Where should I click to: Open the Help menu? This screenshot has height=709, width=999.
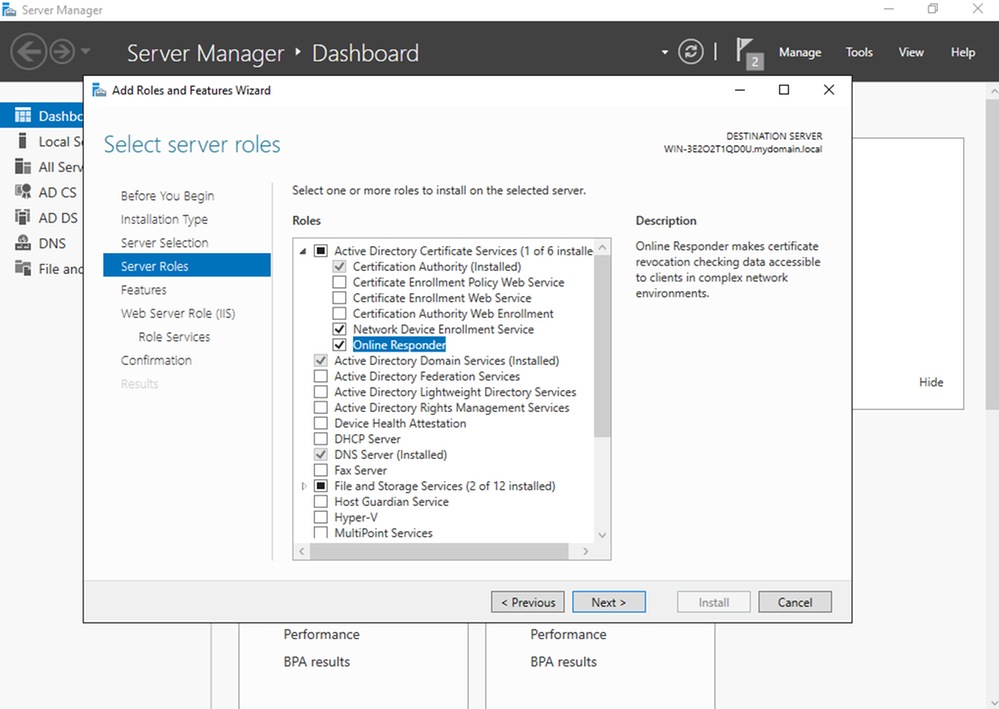963,52
